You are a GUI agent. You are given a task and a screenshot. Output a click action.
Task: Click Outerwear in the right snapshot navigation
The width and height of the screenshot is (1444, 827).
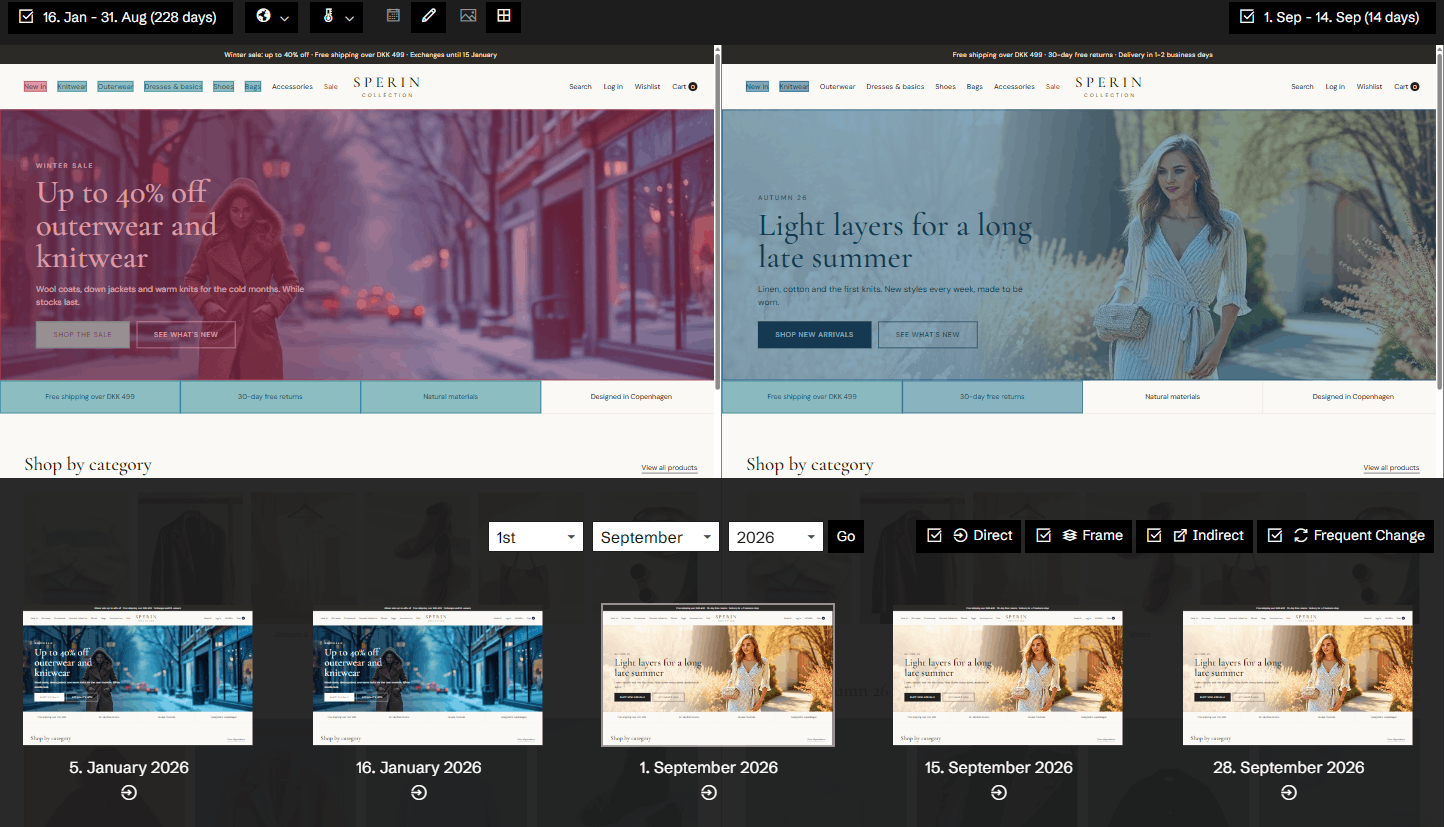(838, 87)
